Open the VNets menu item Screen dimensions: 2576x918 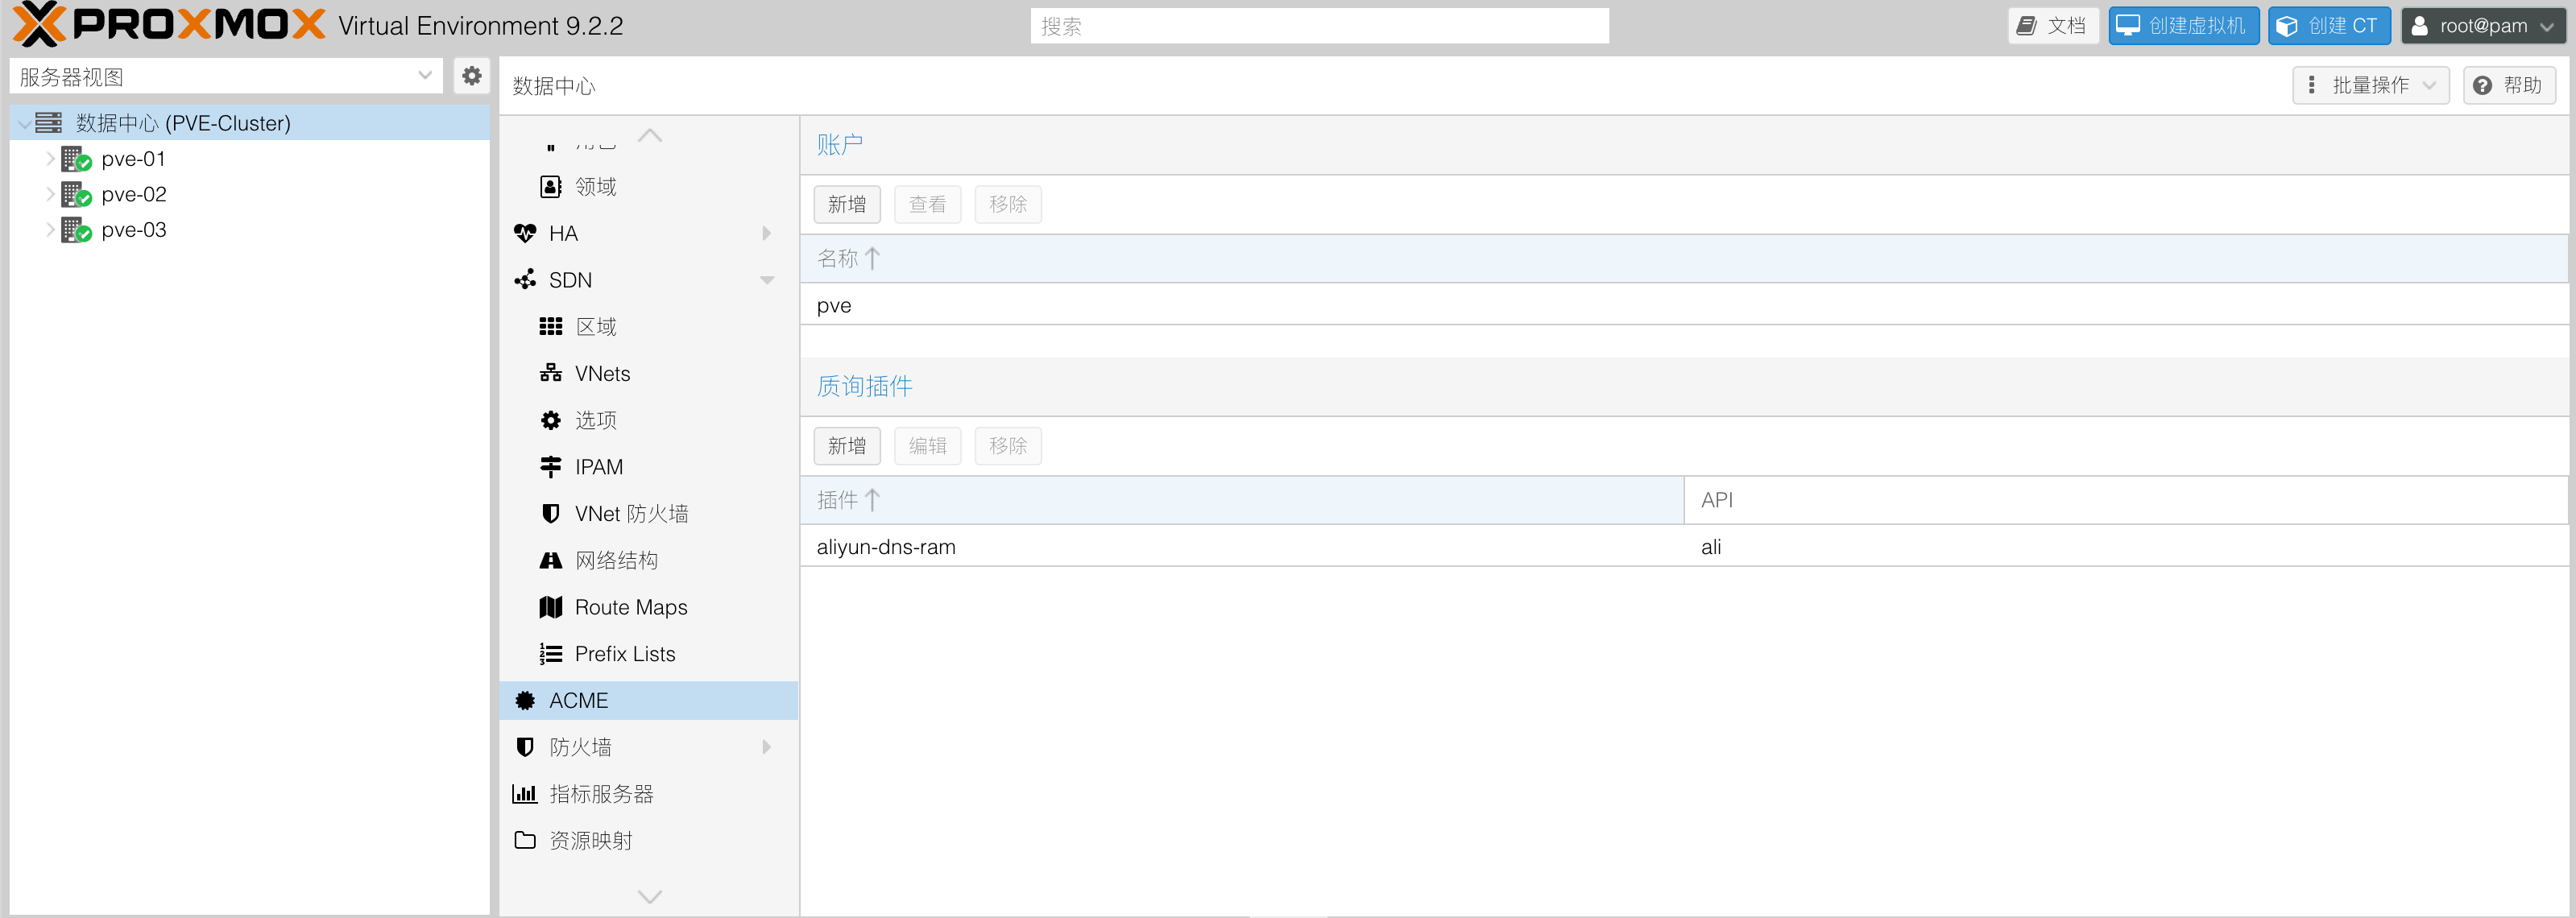click(649, 374)
